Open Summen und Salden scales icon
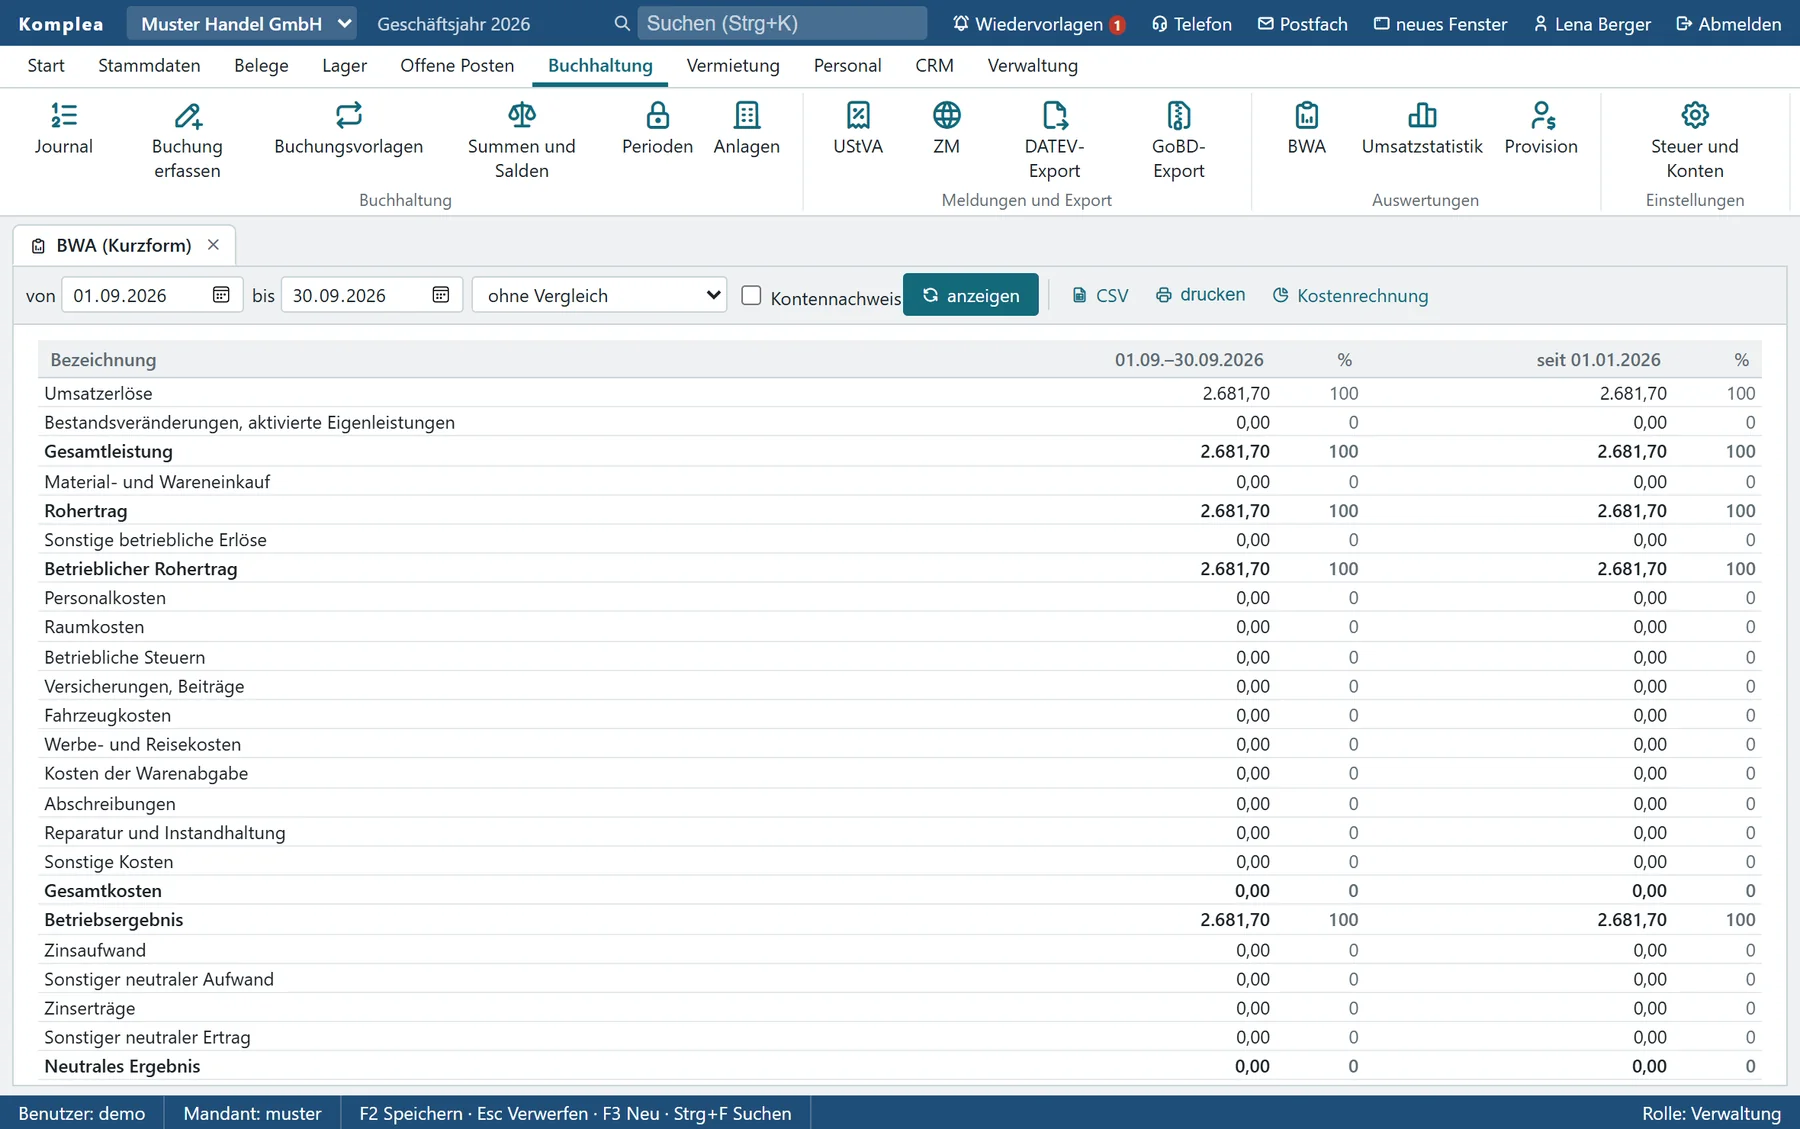This screenshot has width=1800, height=1129. coord(521,115)
